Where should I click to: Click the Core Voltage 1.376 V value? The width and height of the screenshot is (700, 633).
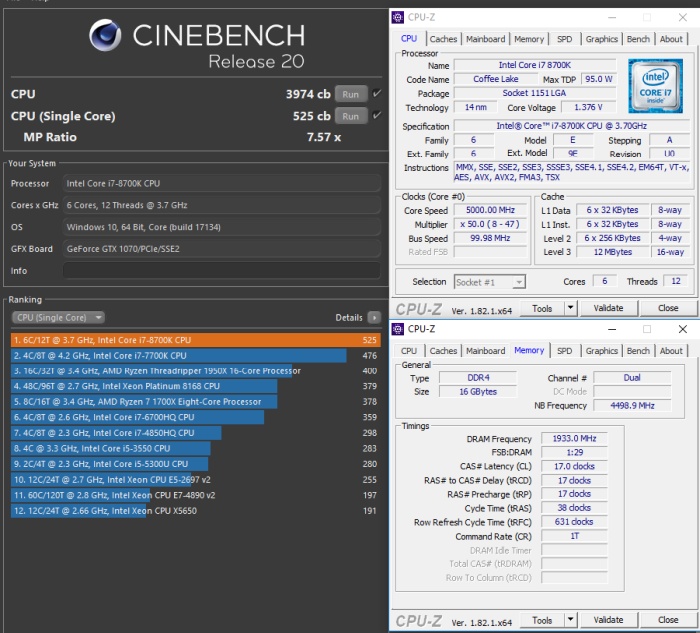[588, 107]
